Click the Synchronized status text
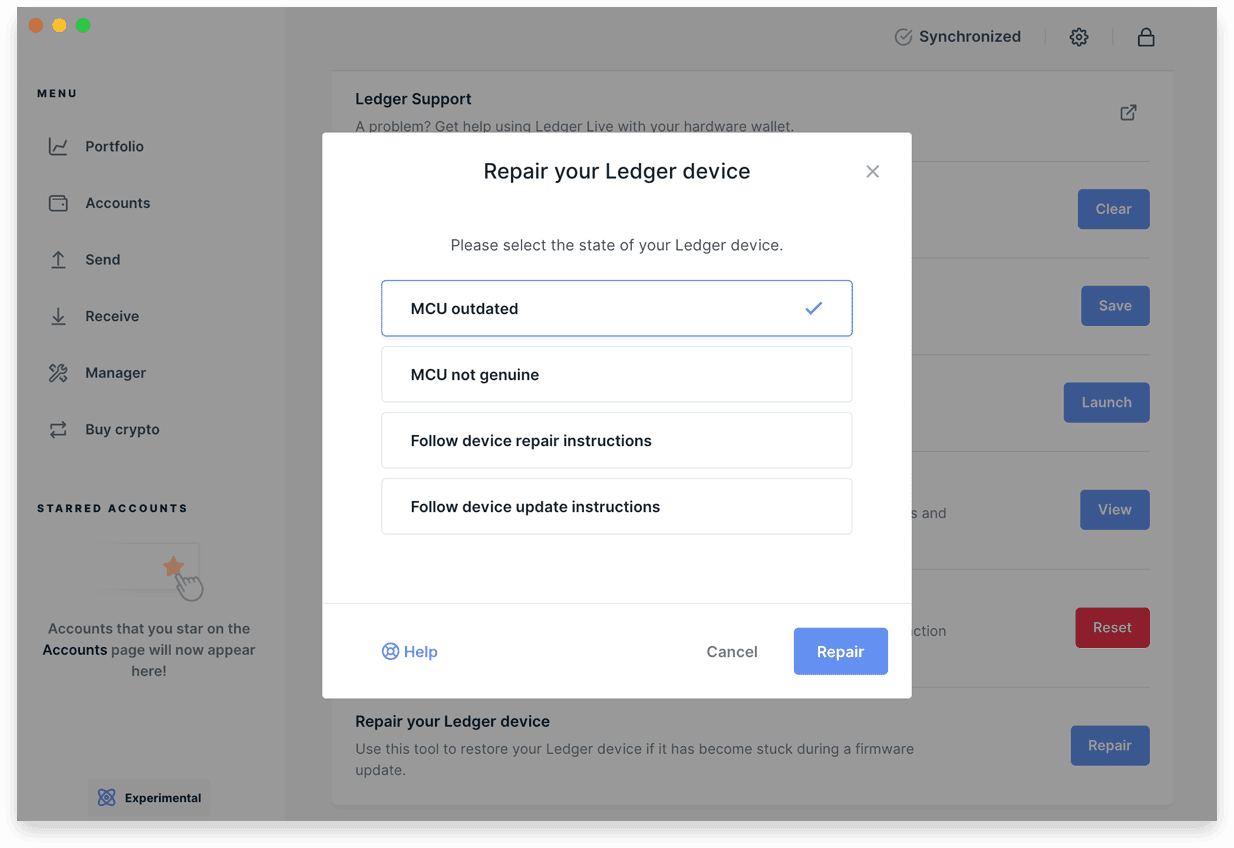The height and width of the screenshot is (848, 1234). pyautogui.click(x=970, y=37)
